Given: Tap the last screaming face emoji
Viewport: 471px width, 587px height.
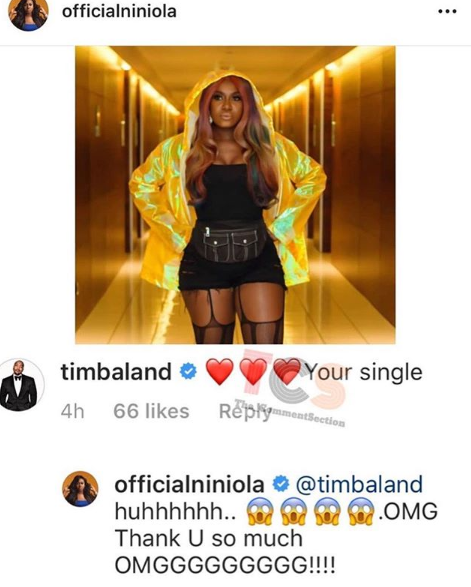Looking at the screenshot, I should (361, 512).
